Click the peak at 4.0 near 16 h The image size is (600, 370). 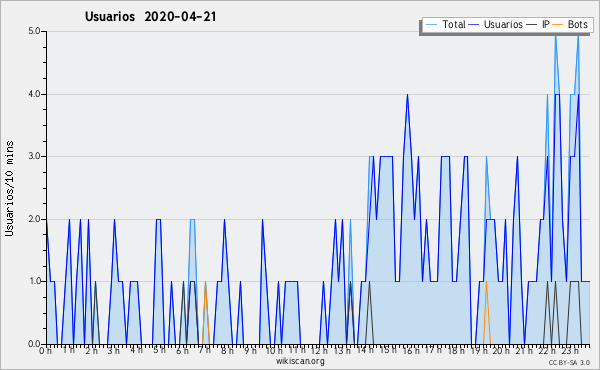click(x=407, y=95)
